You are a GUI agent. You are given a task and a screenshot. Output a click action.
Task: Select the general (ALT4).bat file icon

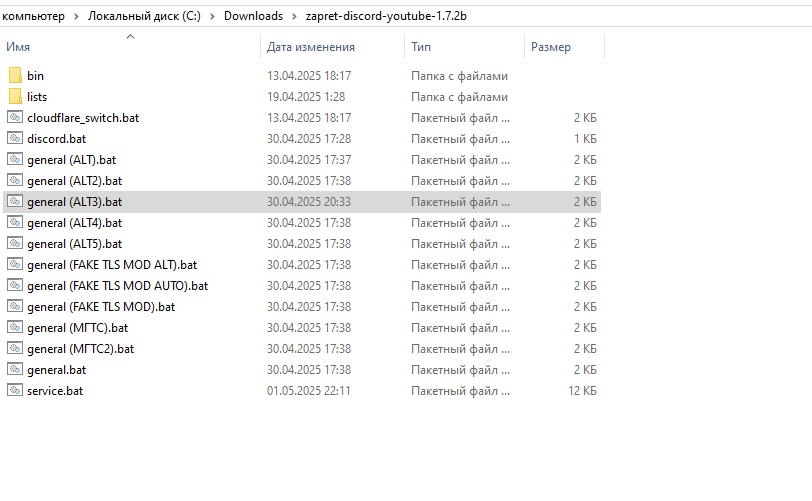coord(14,222)
